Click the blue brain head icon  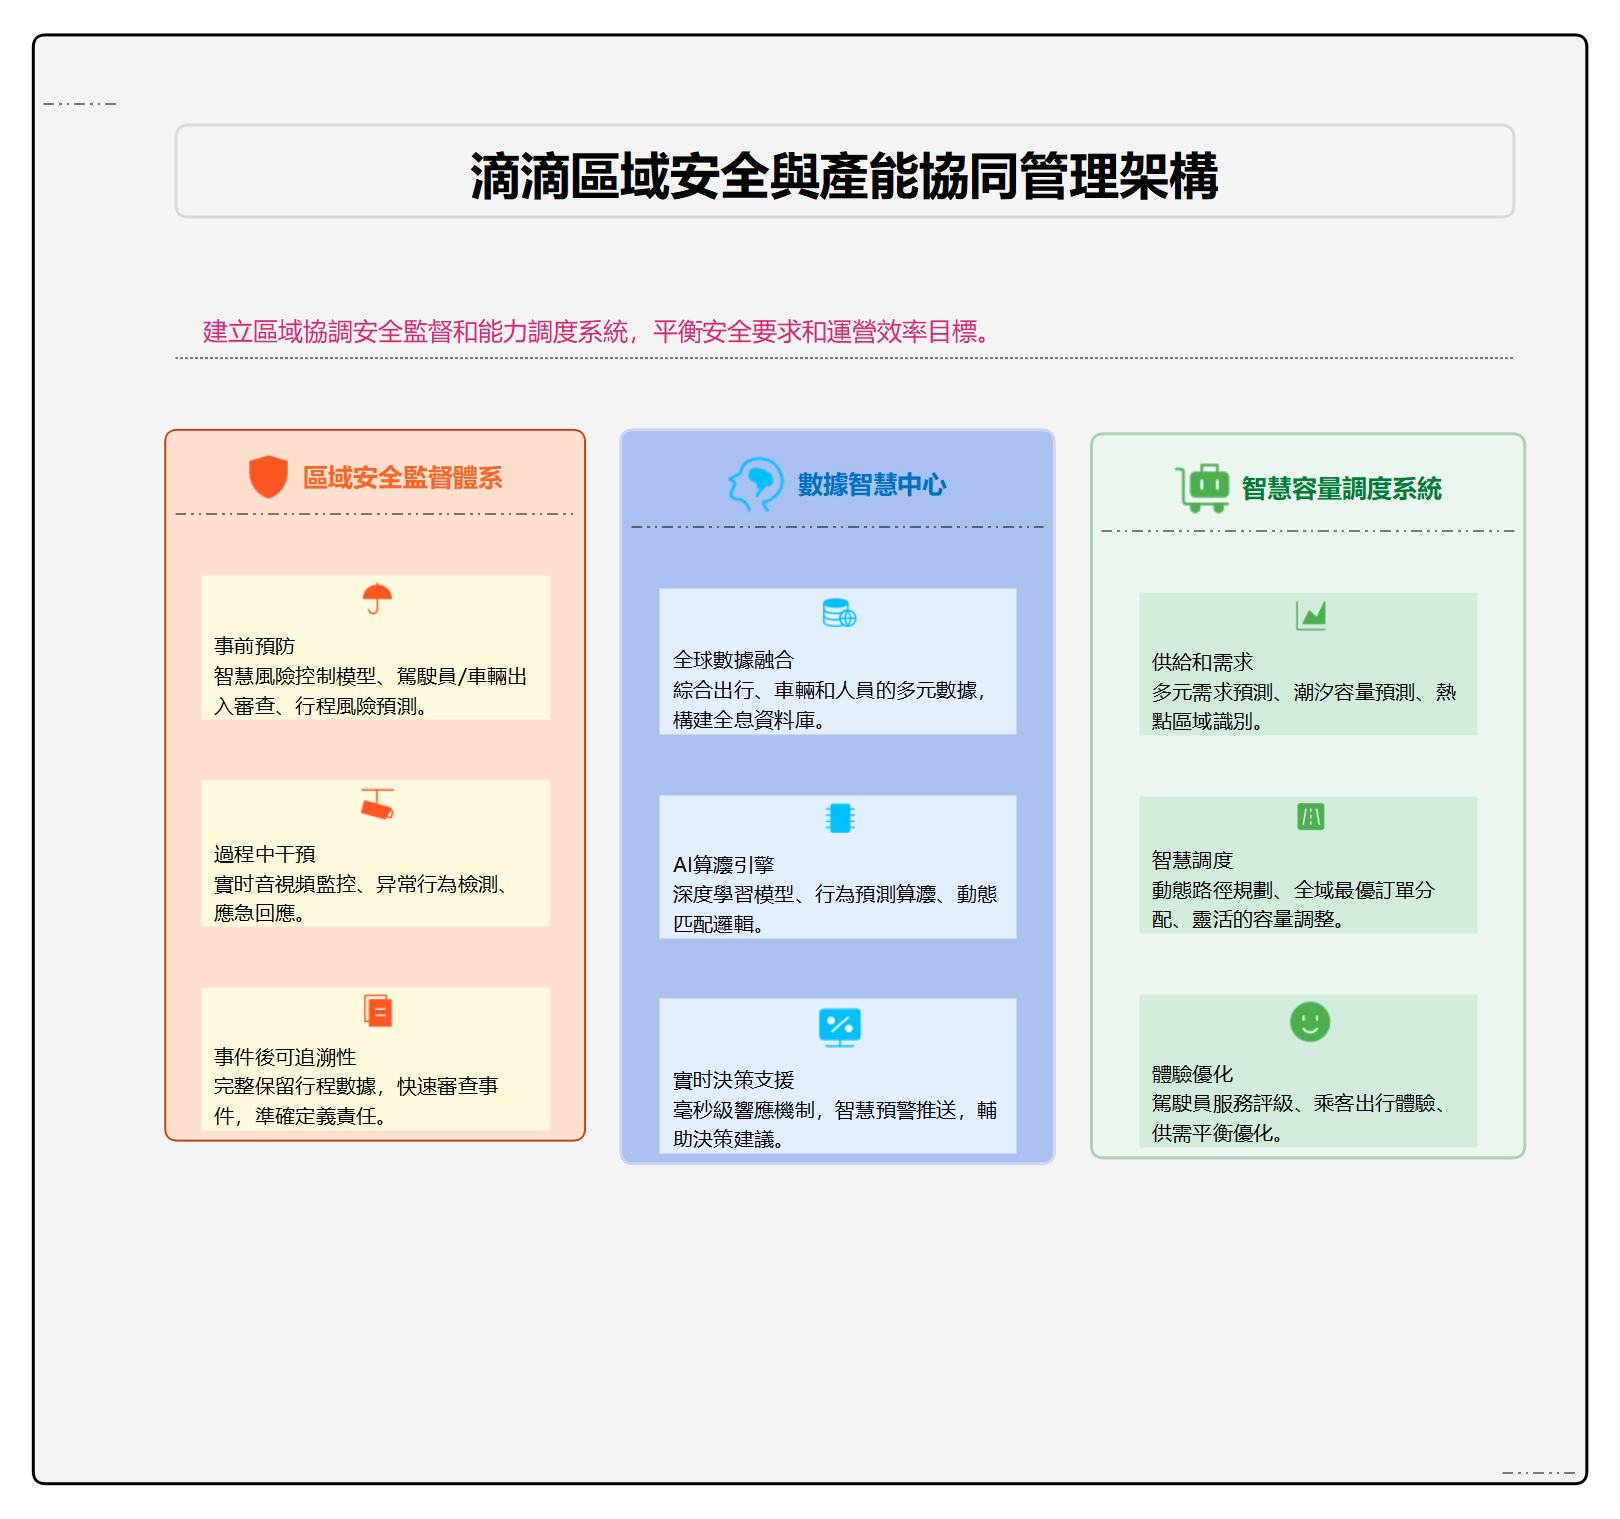pos(755,484)
